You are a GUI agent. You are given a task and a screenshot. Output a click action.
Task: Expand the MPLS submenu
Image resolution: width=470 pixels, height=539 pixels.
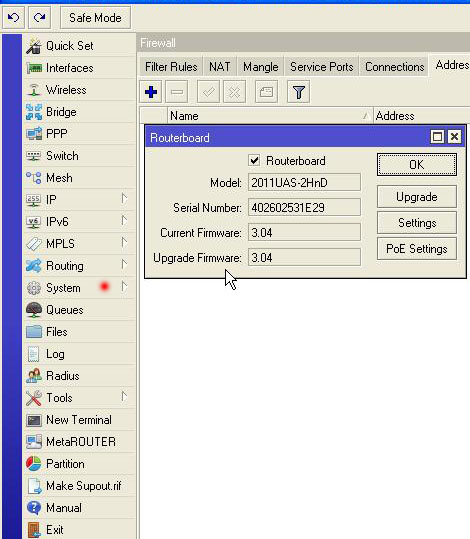click(x=124, y=243)
